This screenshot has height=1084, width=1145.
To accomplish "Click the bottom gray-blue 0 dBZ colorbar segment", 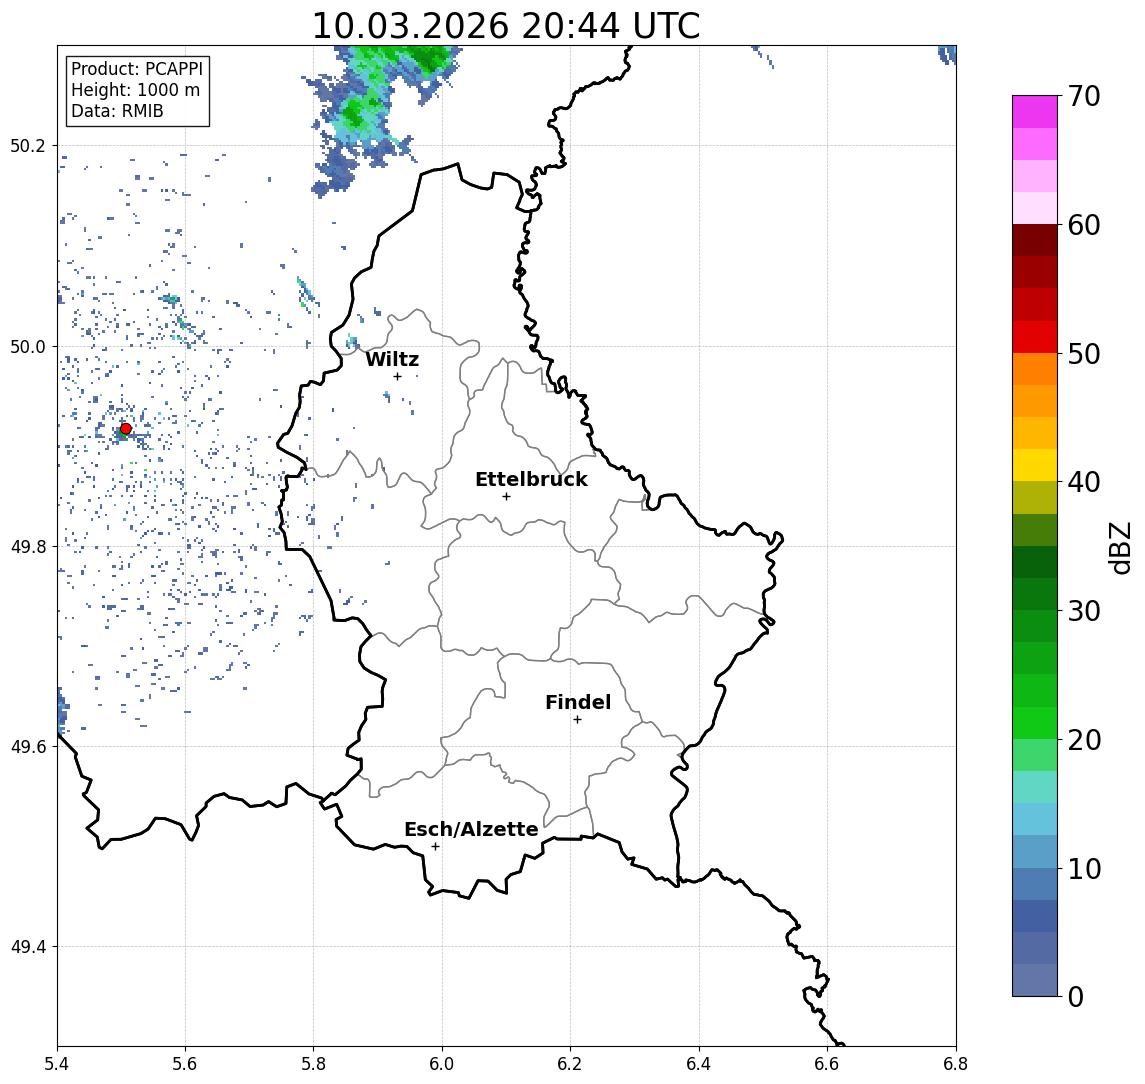I will click(x=1035, y=980).
